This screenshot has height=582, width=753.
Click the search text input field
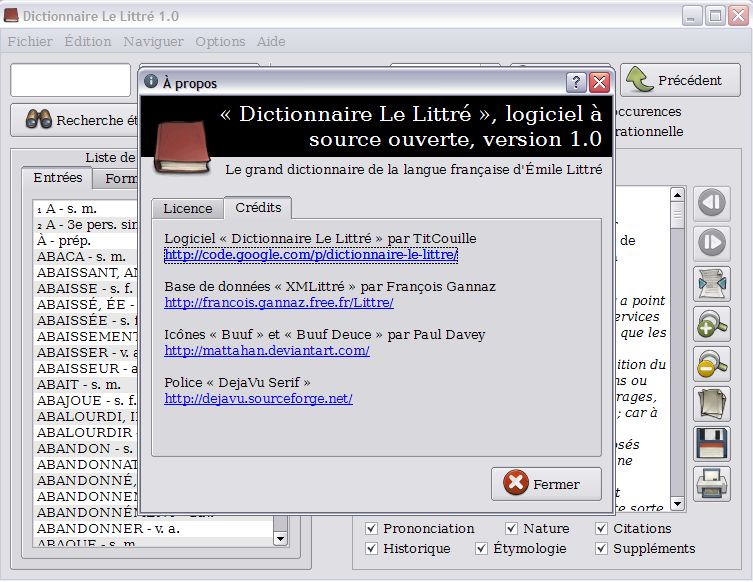click(71, 80)
